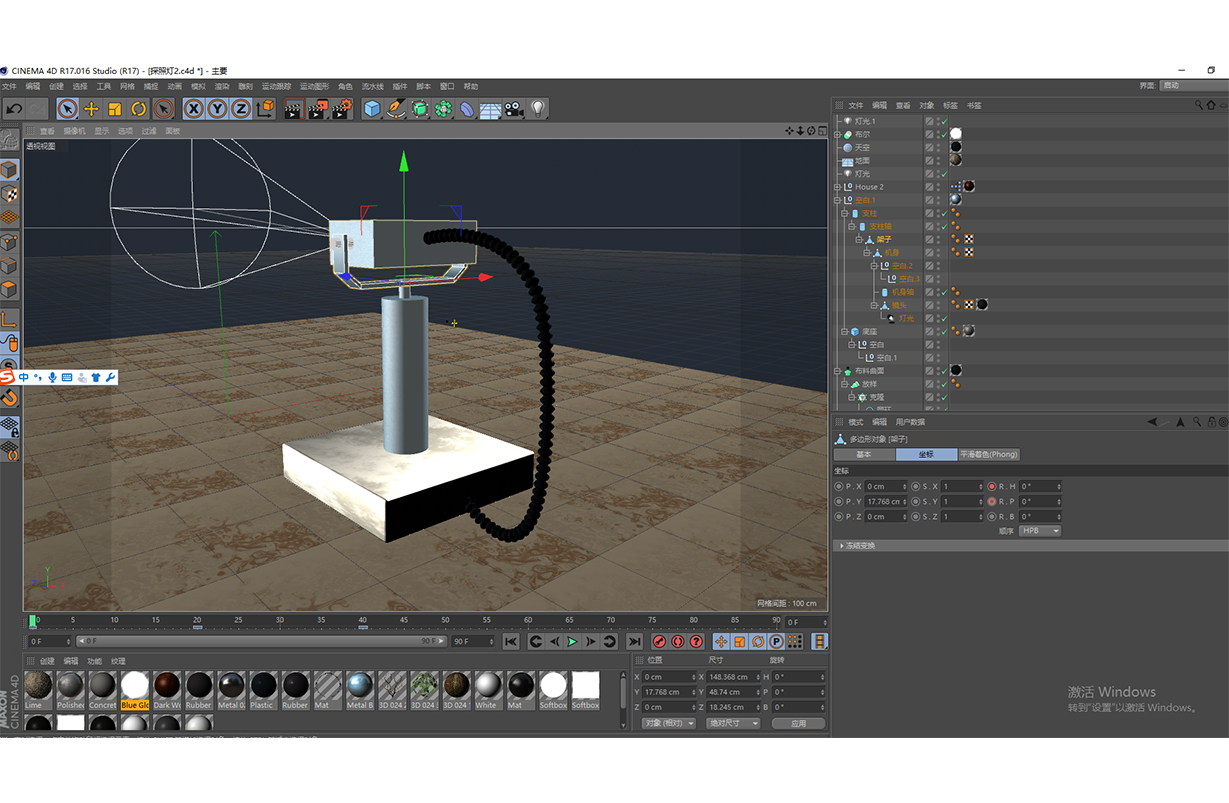Switch to the 基本 attribute tab
Screen dimensions: 1229x803
tap(864, 455)
